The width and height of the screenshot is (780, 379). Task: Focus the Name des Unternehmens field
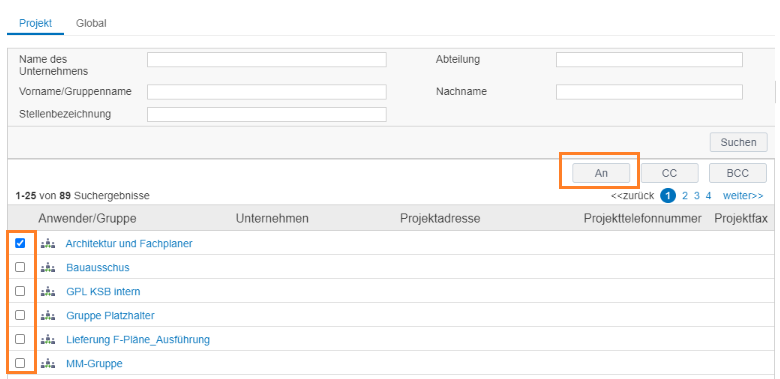point(267,60)
